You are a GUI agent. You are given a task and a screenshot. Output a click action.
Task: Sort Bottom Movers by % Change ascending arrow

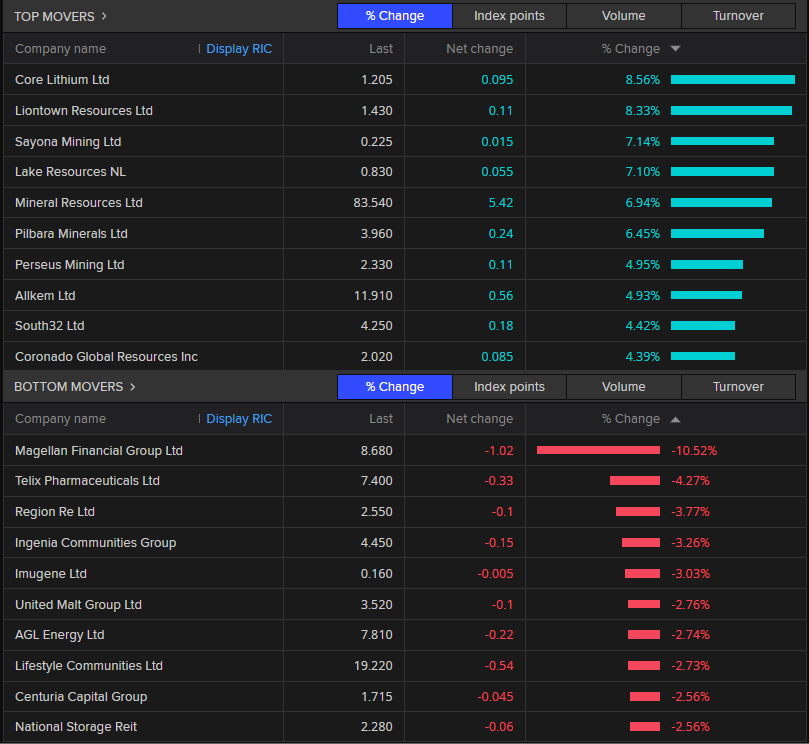pyautogui.click(x=675, y=419)
